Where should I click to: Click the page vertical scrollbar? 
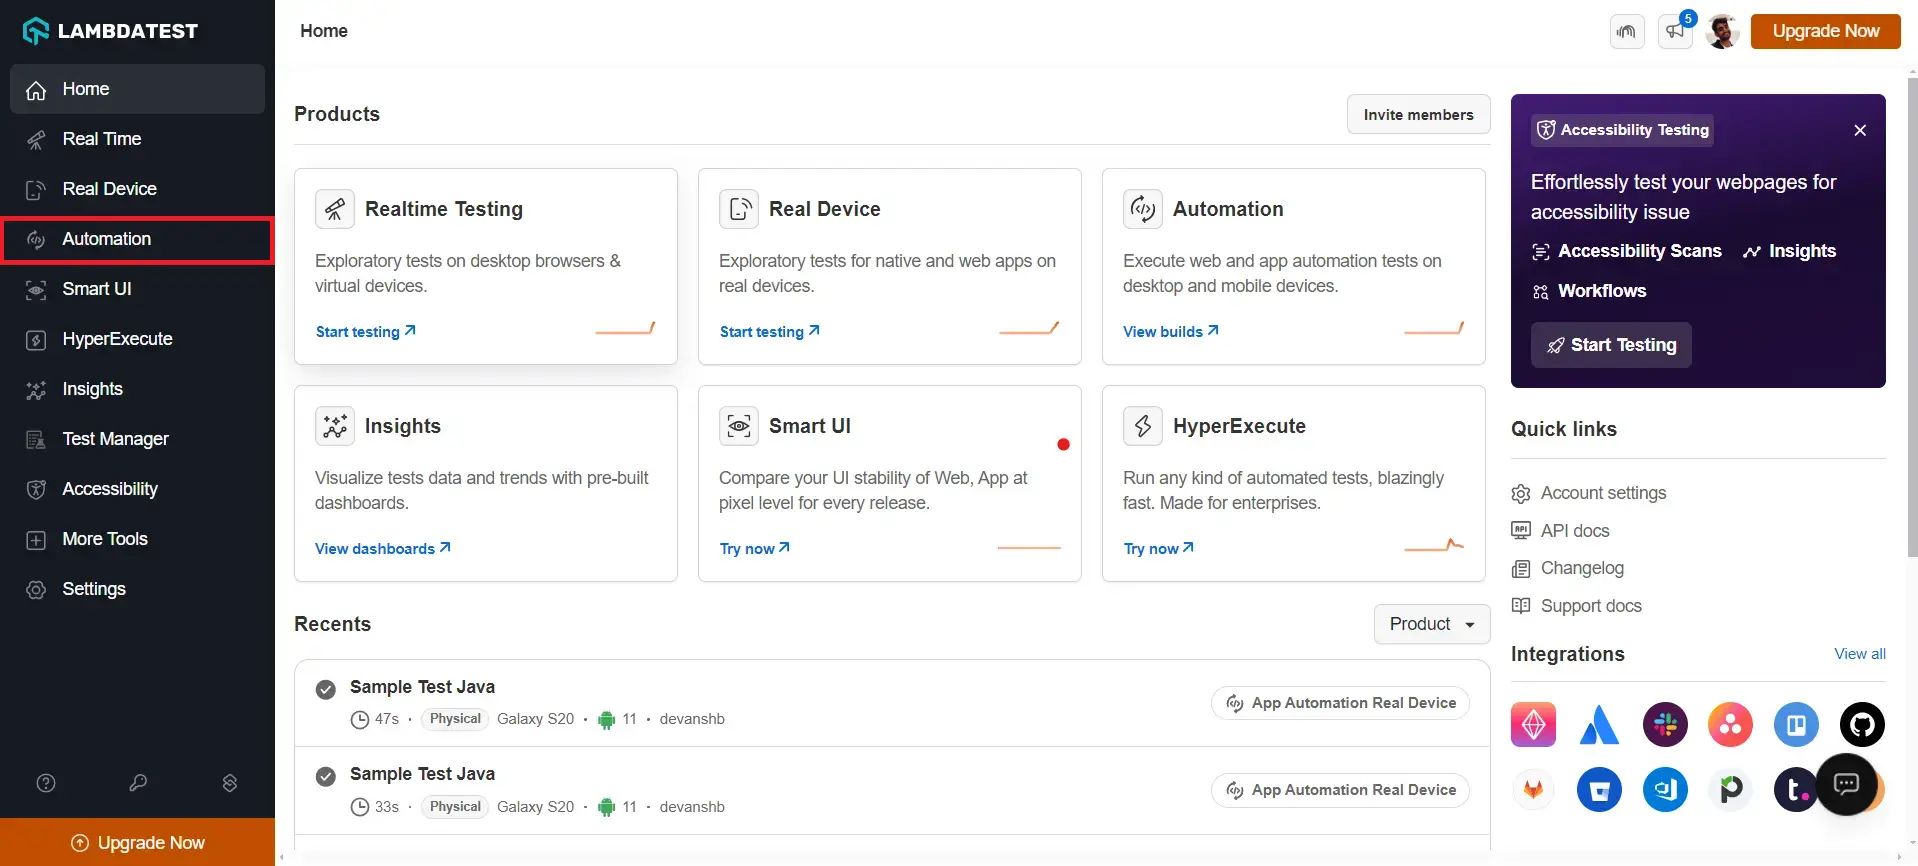[1912, 316]
